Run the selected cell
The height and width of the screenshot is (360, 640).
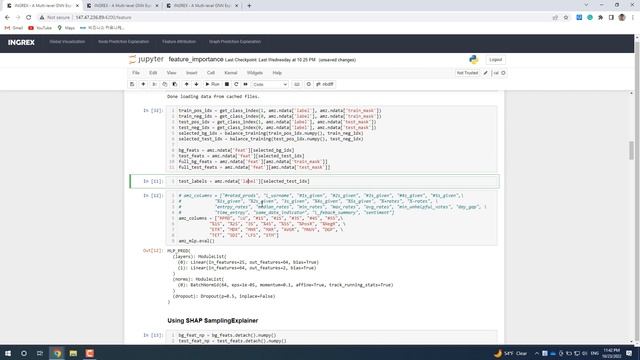pyautogui.click(x=212, y=84)
